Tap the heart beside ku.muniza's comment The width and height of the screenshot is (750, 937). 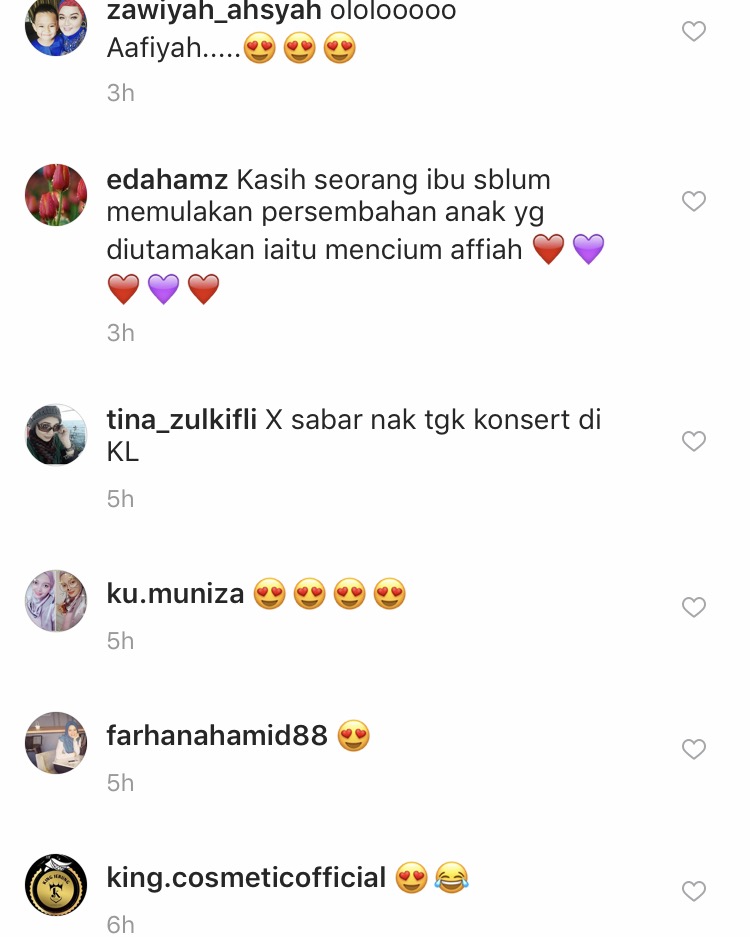click(694, 607)
